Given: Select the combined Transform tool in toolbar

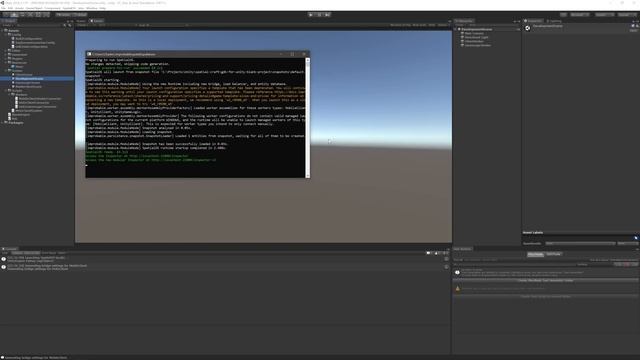Looking at the screenshot, I should pyautogui.click(x=45, y=15).
